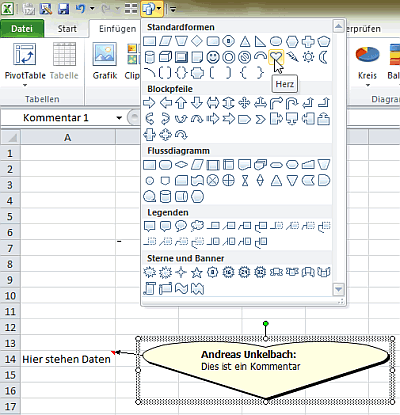Select the flowchart Or circle shape
Screen dimensions: 400x415
(229, 180)
